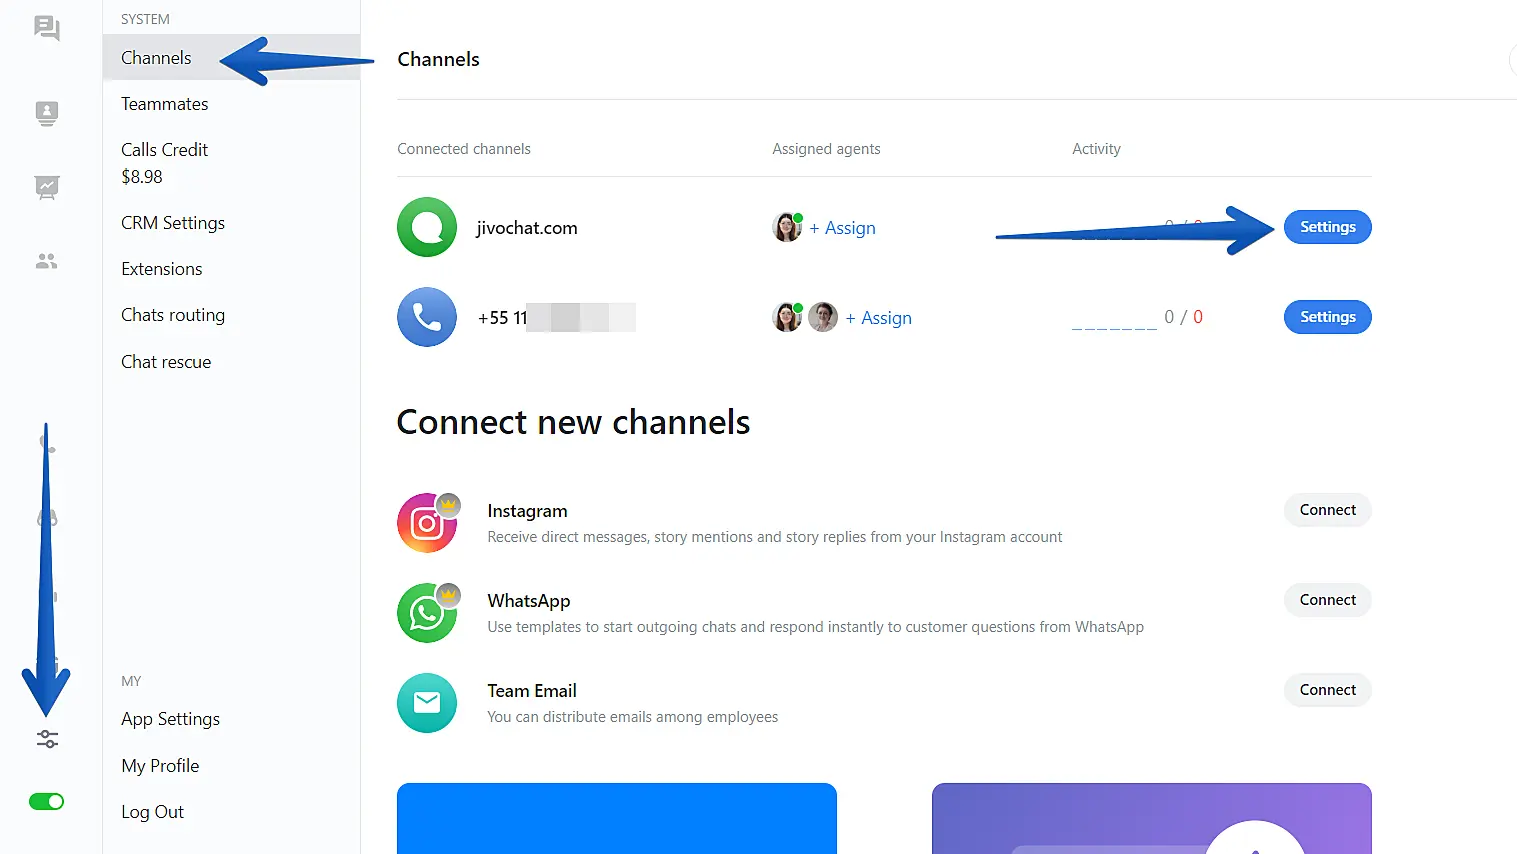Select Teammates in the system menu
Image resolution: width=1517 pixels, height=854 pixels.
165,104
